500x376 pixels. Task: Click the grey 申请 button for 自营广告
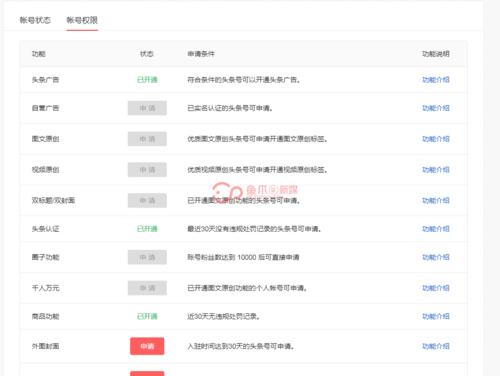[147, 108]
